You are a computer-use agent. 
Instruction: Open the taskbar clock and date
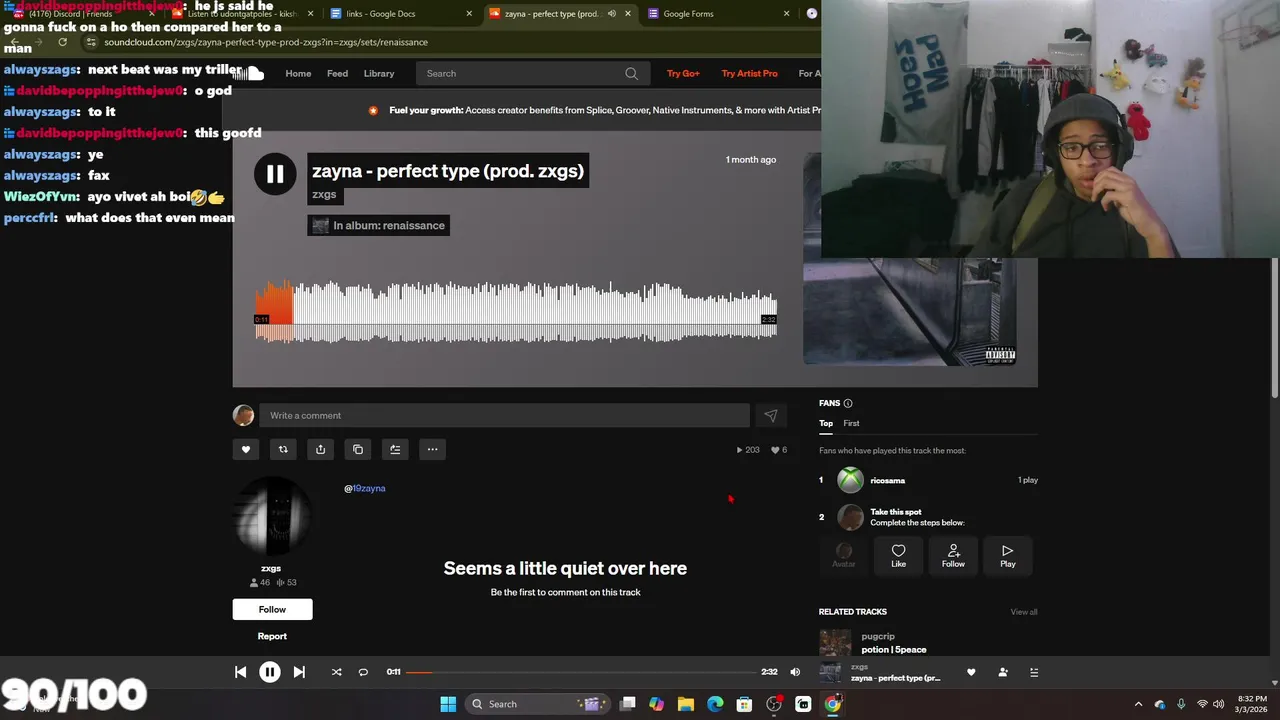[1252, 704]
